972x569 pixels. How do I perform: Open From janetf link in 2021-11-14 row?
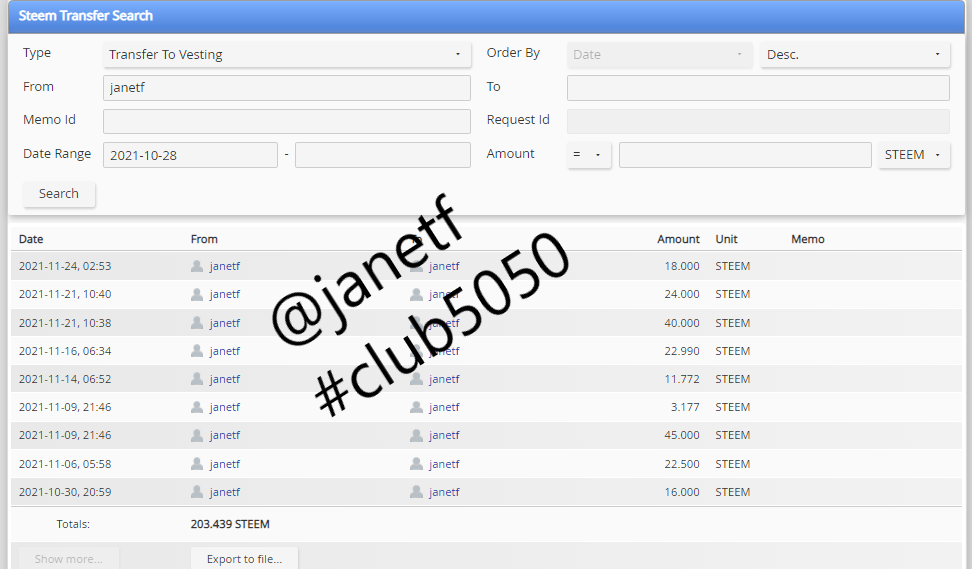pyautogui.click(x=224, y=379)
